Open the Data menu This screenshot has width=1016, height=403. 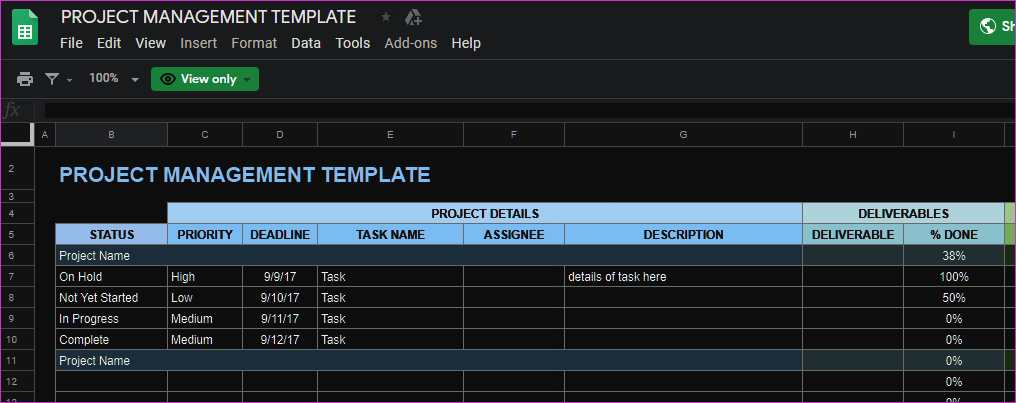click(x=306, y=43)
